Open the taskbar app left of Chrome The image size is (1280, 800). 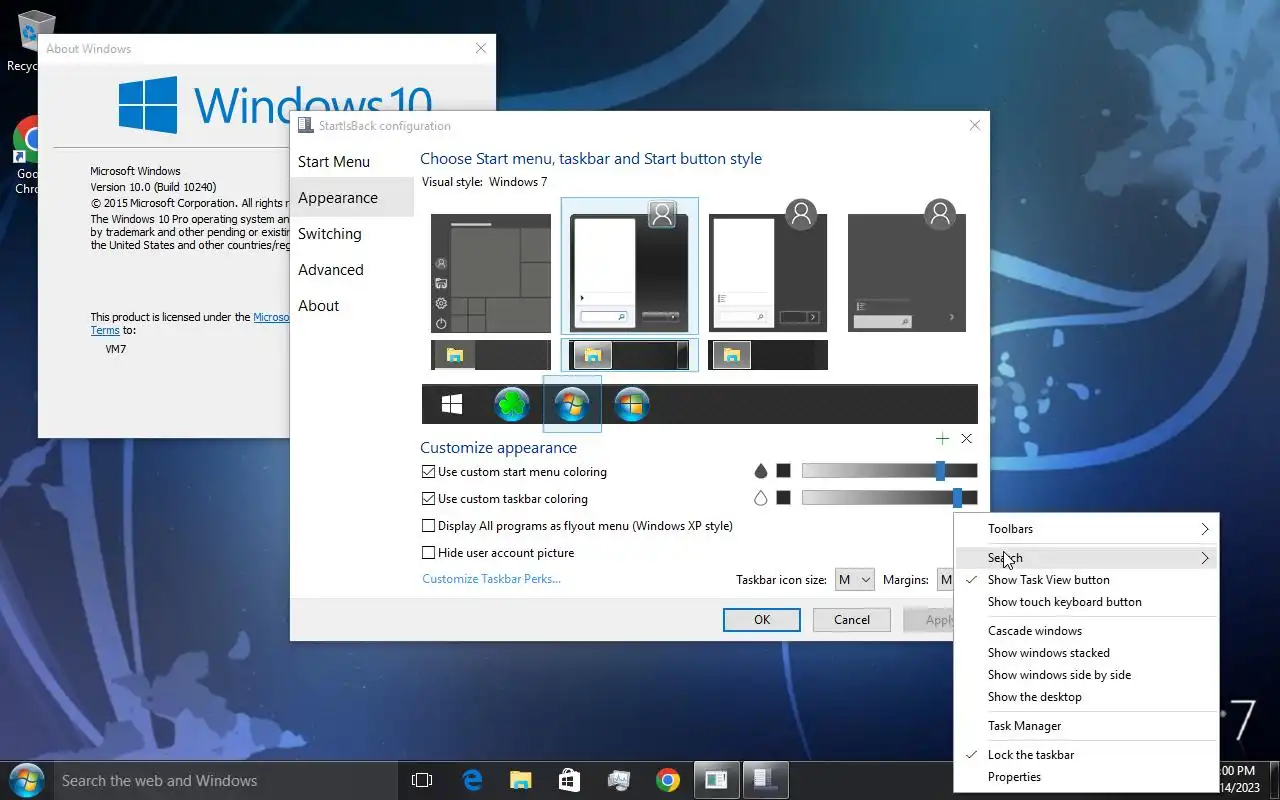pos(619,780)
